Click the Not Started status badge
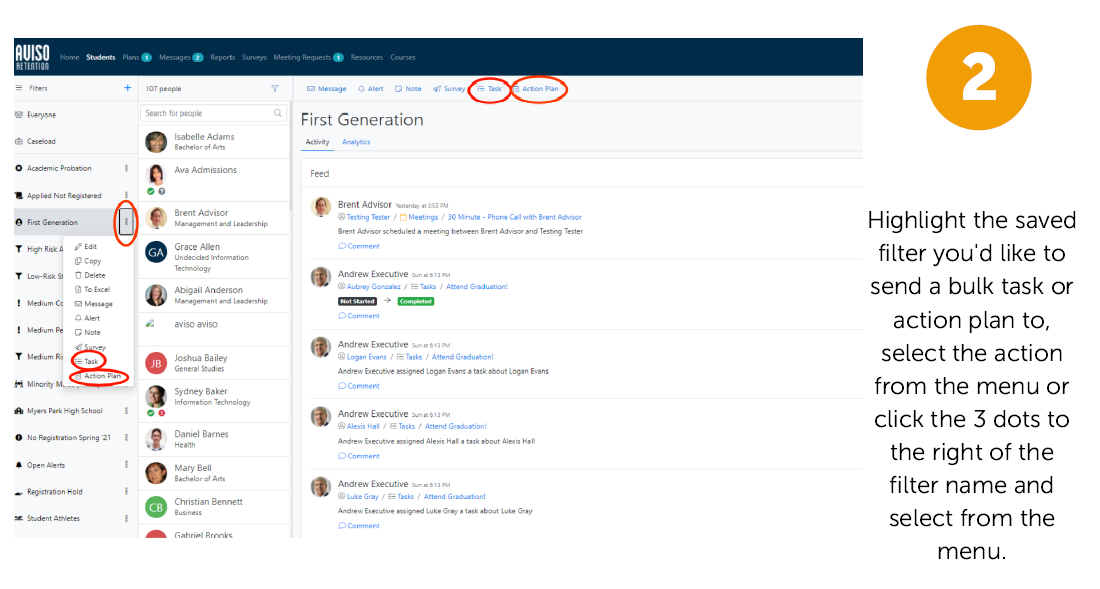 coord(357,302)
